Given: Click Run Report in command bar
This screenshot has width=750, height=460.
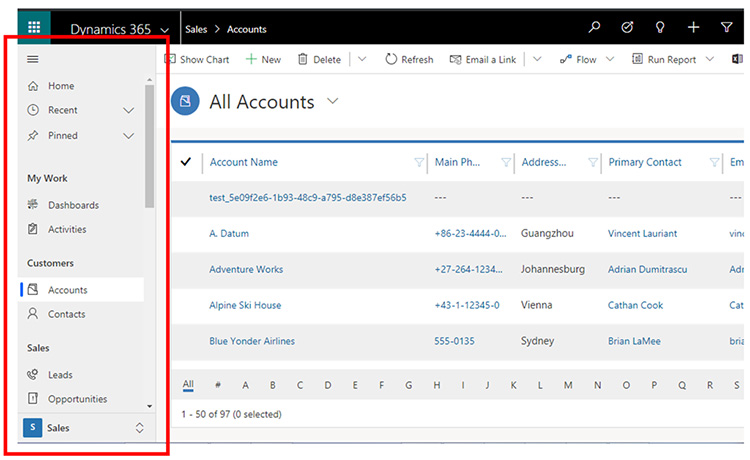Looking at the screenshot, I should pyautogui.click(x=663, y=59).
